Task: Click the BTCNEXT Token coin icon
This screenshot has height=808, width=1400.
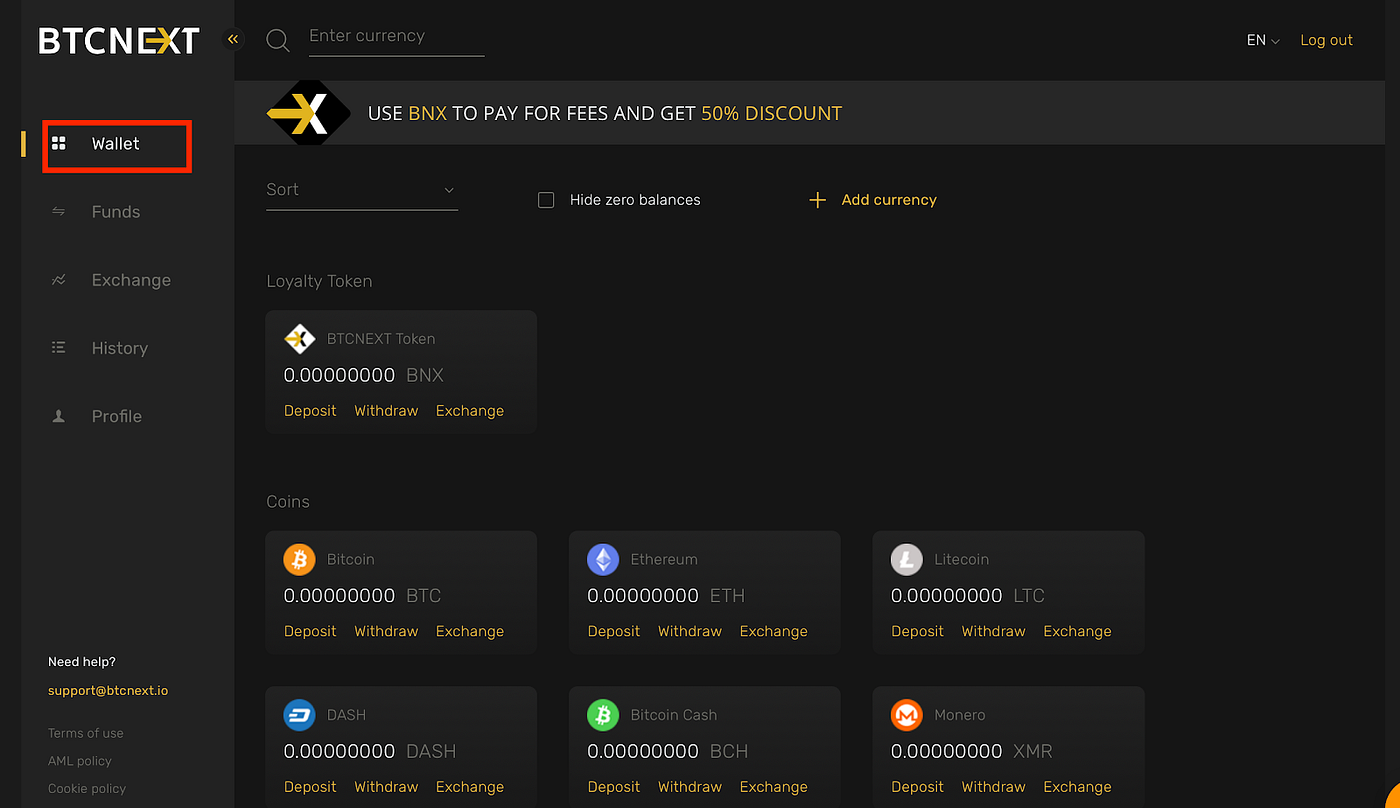Action: 300,339
